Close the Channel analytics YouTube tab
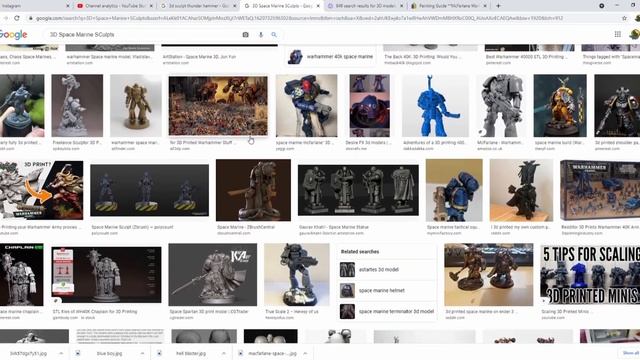The image size is (640, 360). pos(151,6)
